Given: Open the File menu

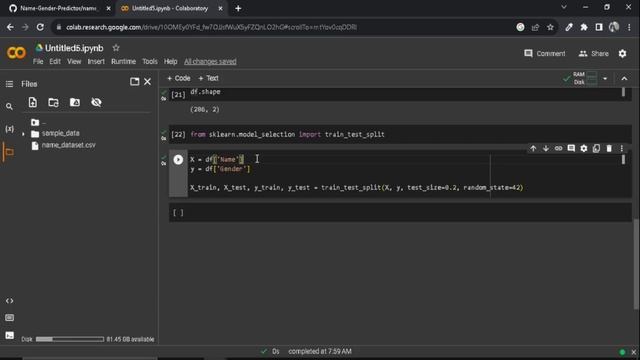Looking at the screenshot, I should (38, 62).
